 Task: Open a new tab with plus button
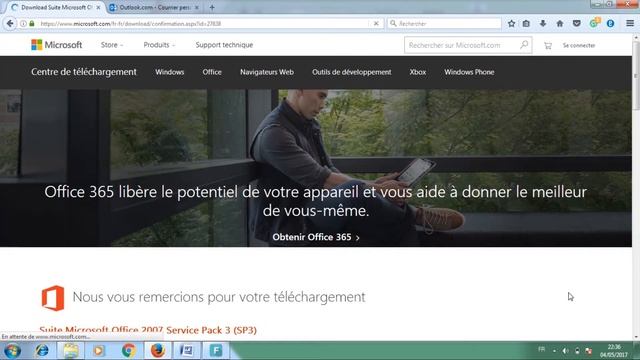click(212, 7)
